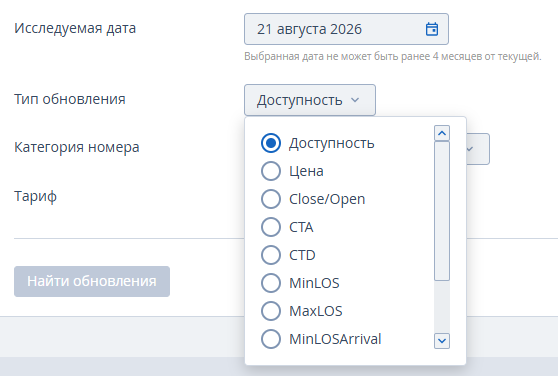Expand the Категория номера dropdown chevron

pos(469,149)
